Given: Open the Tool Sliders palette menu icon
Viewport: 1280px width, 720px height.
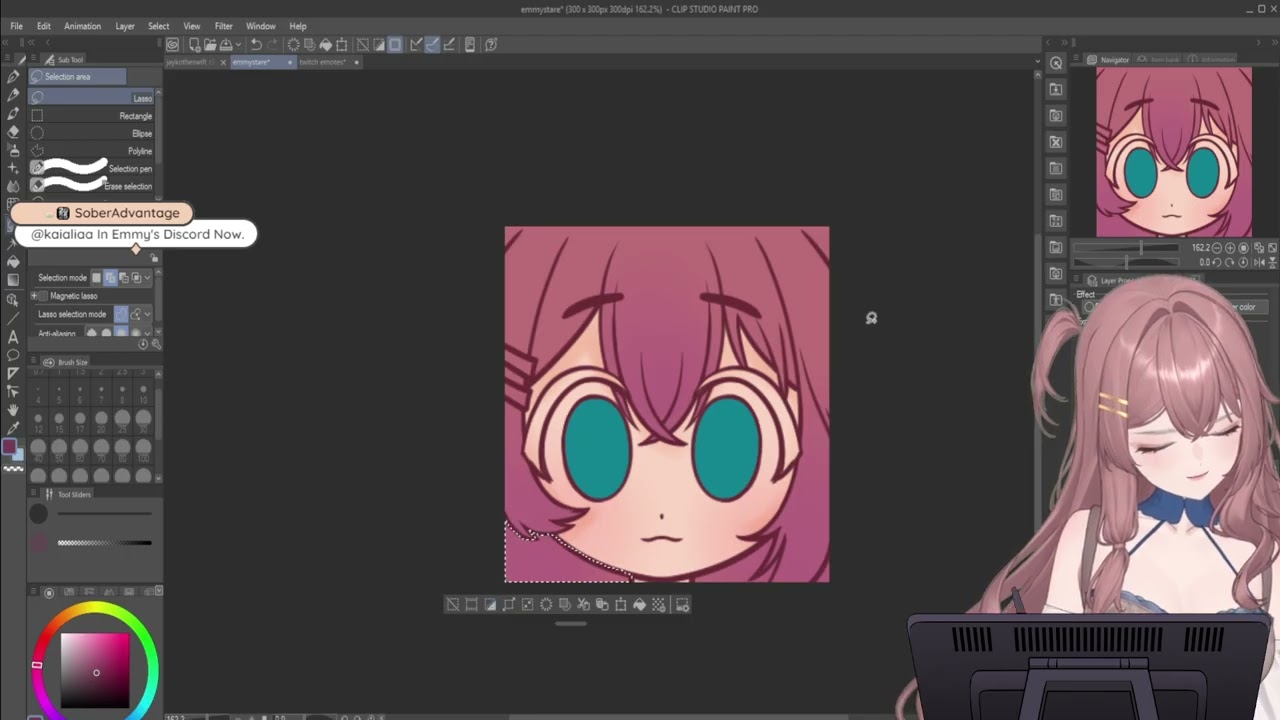Looking at the screenshot, I should (x=33, y=494).
